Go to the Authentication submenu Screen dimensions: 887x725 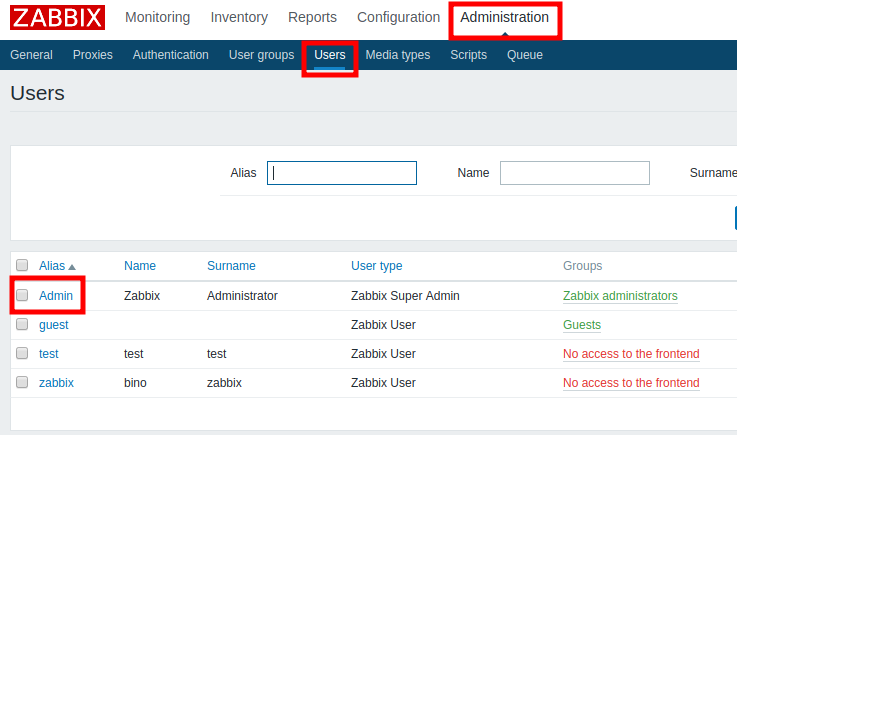[x=170, y=55]
